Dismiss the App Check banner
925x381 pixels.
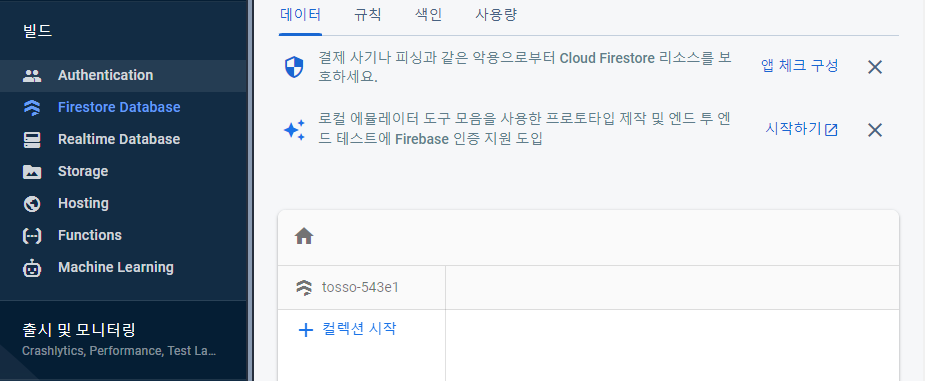pyautogui.click(x=875, y=67)
